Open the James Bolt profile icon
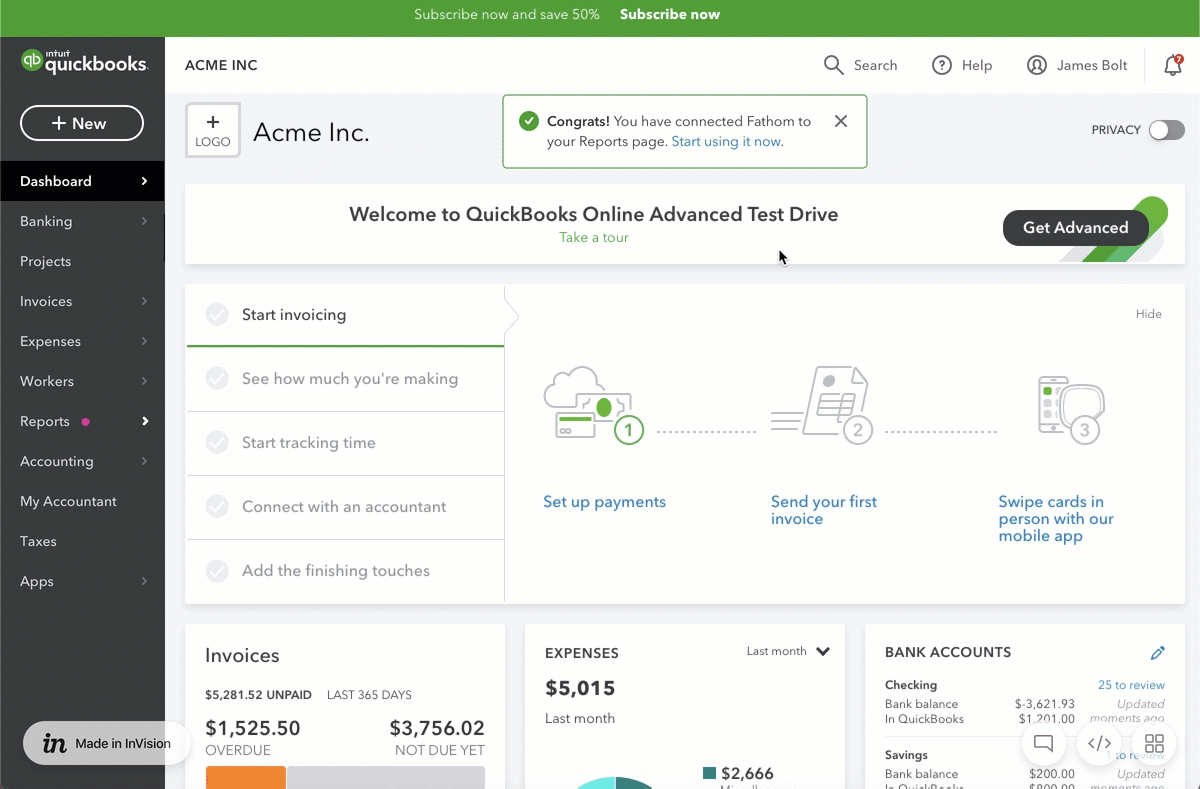1200x789 pixels. tap(1037, 65)
